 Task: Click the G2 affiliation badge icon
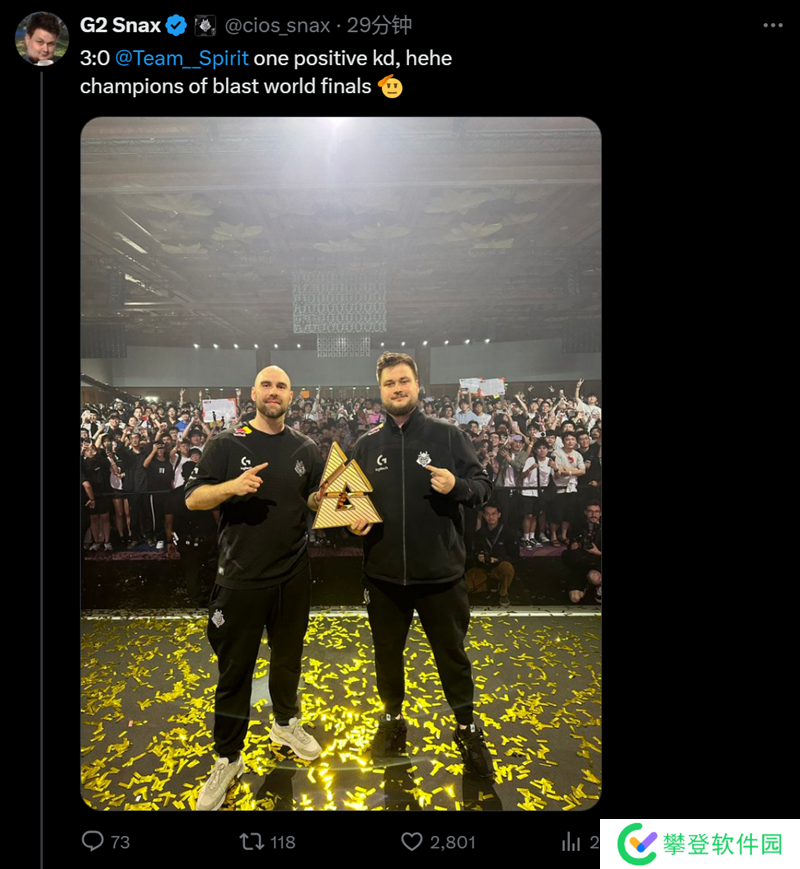click(205, 25)
